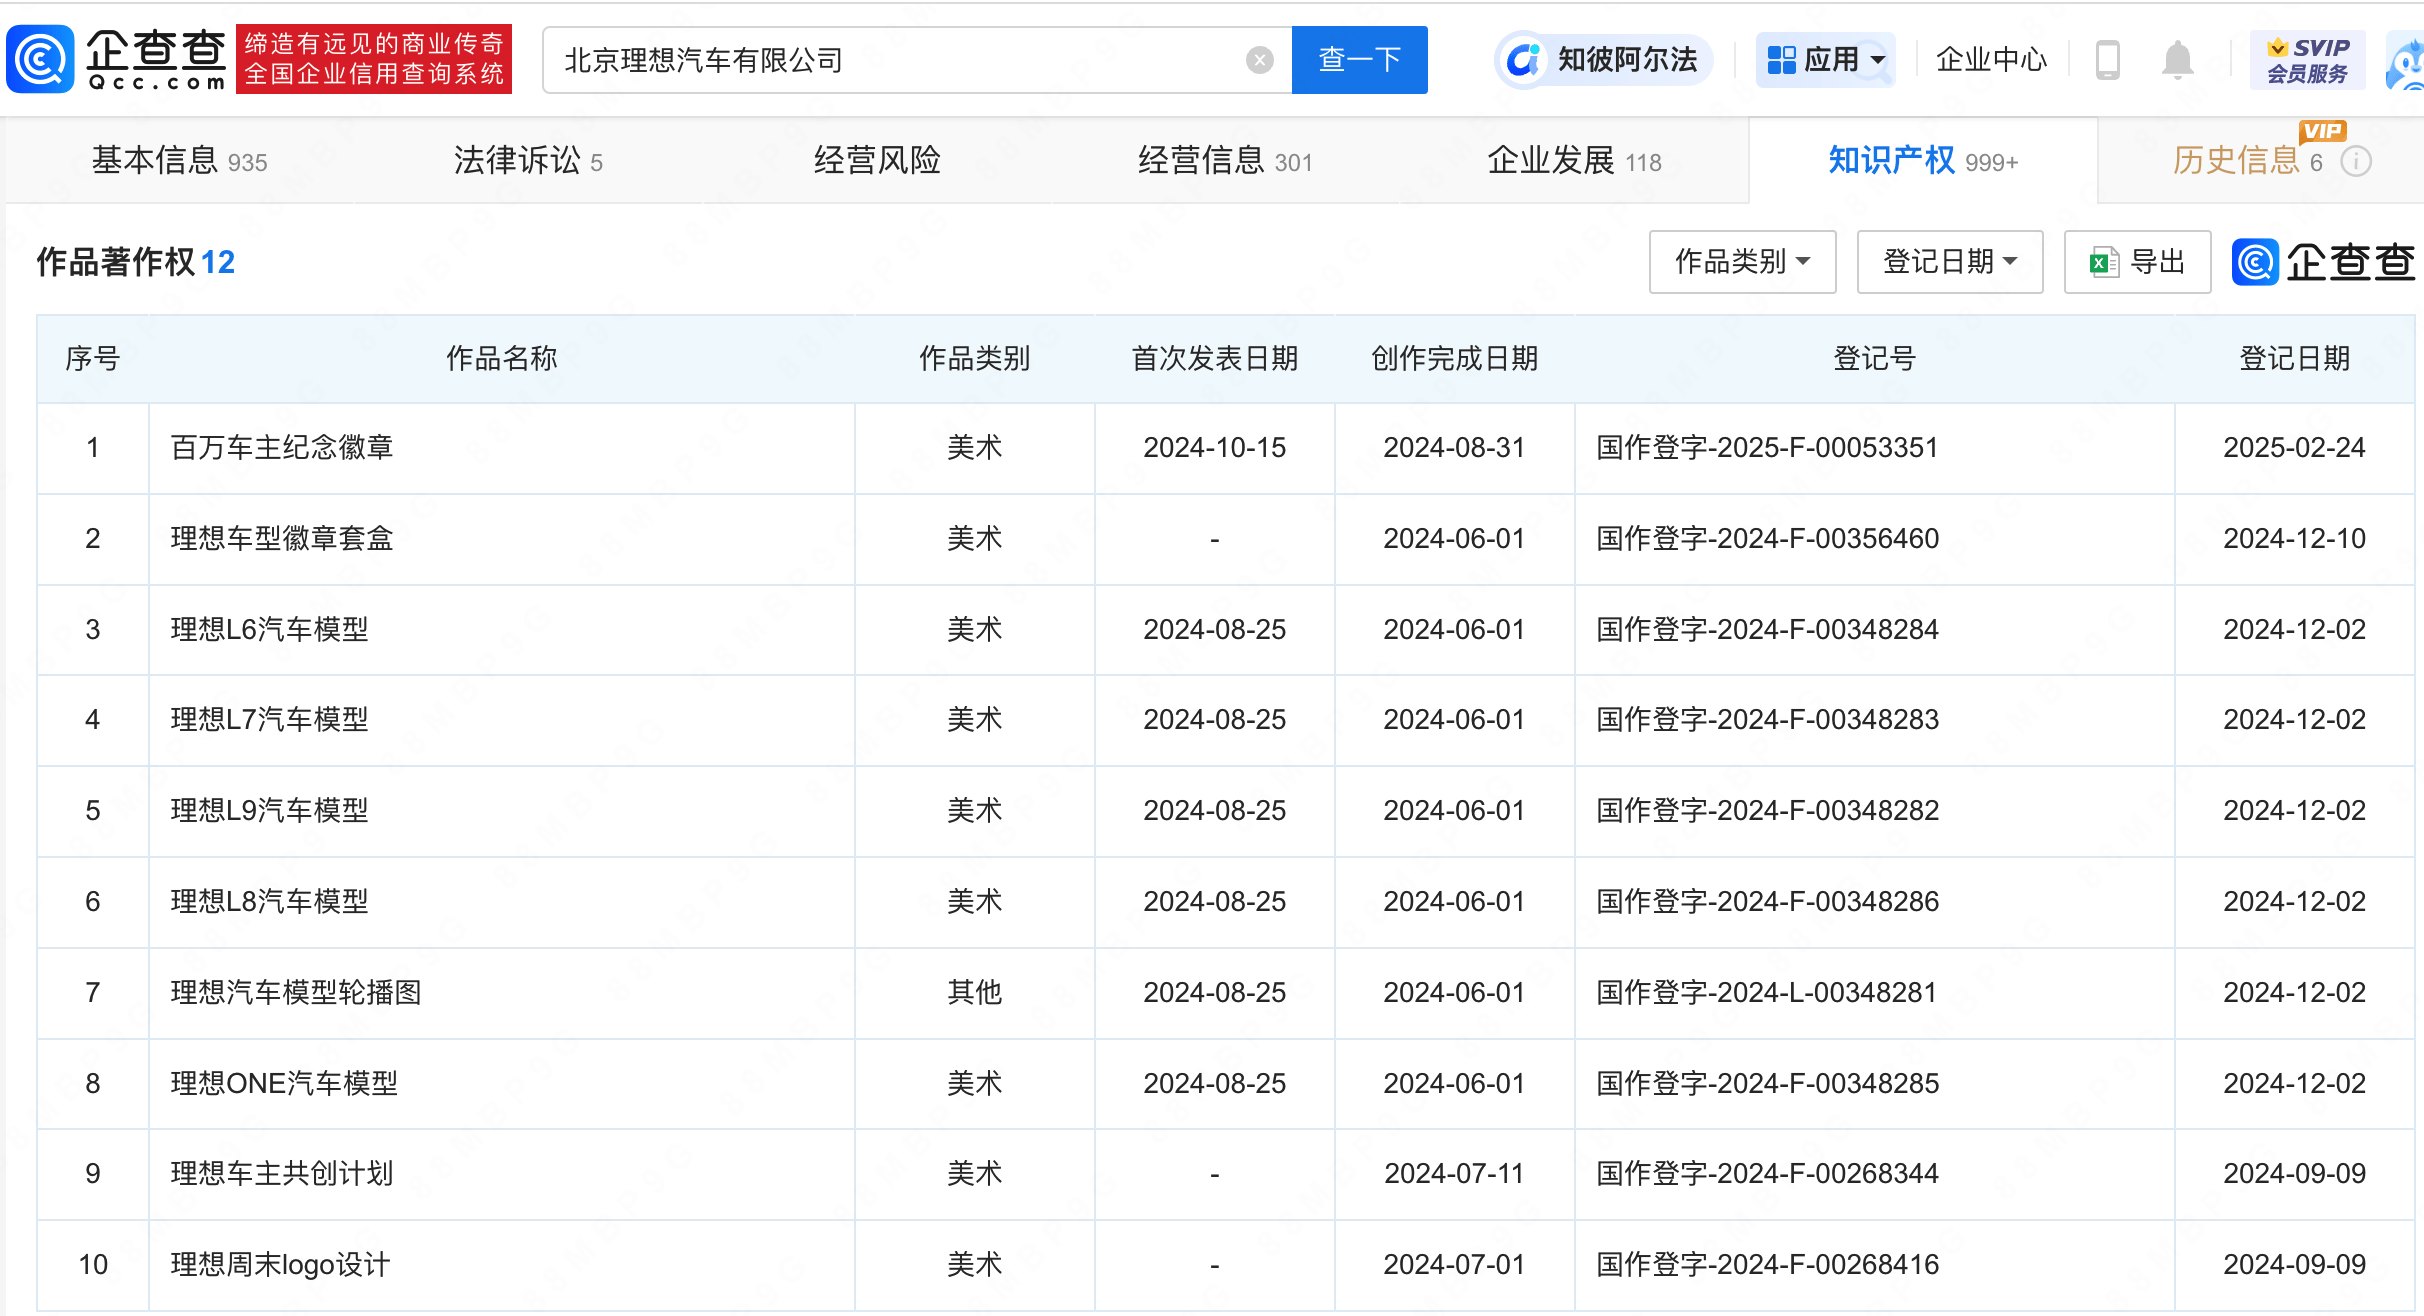Click the 创作完成日期 column header

(x=1454, y=358)
